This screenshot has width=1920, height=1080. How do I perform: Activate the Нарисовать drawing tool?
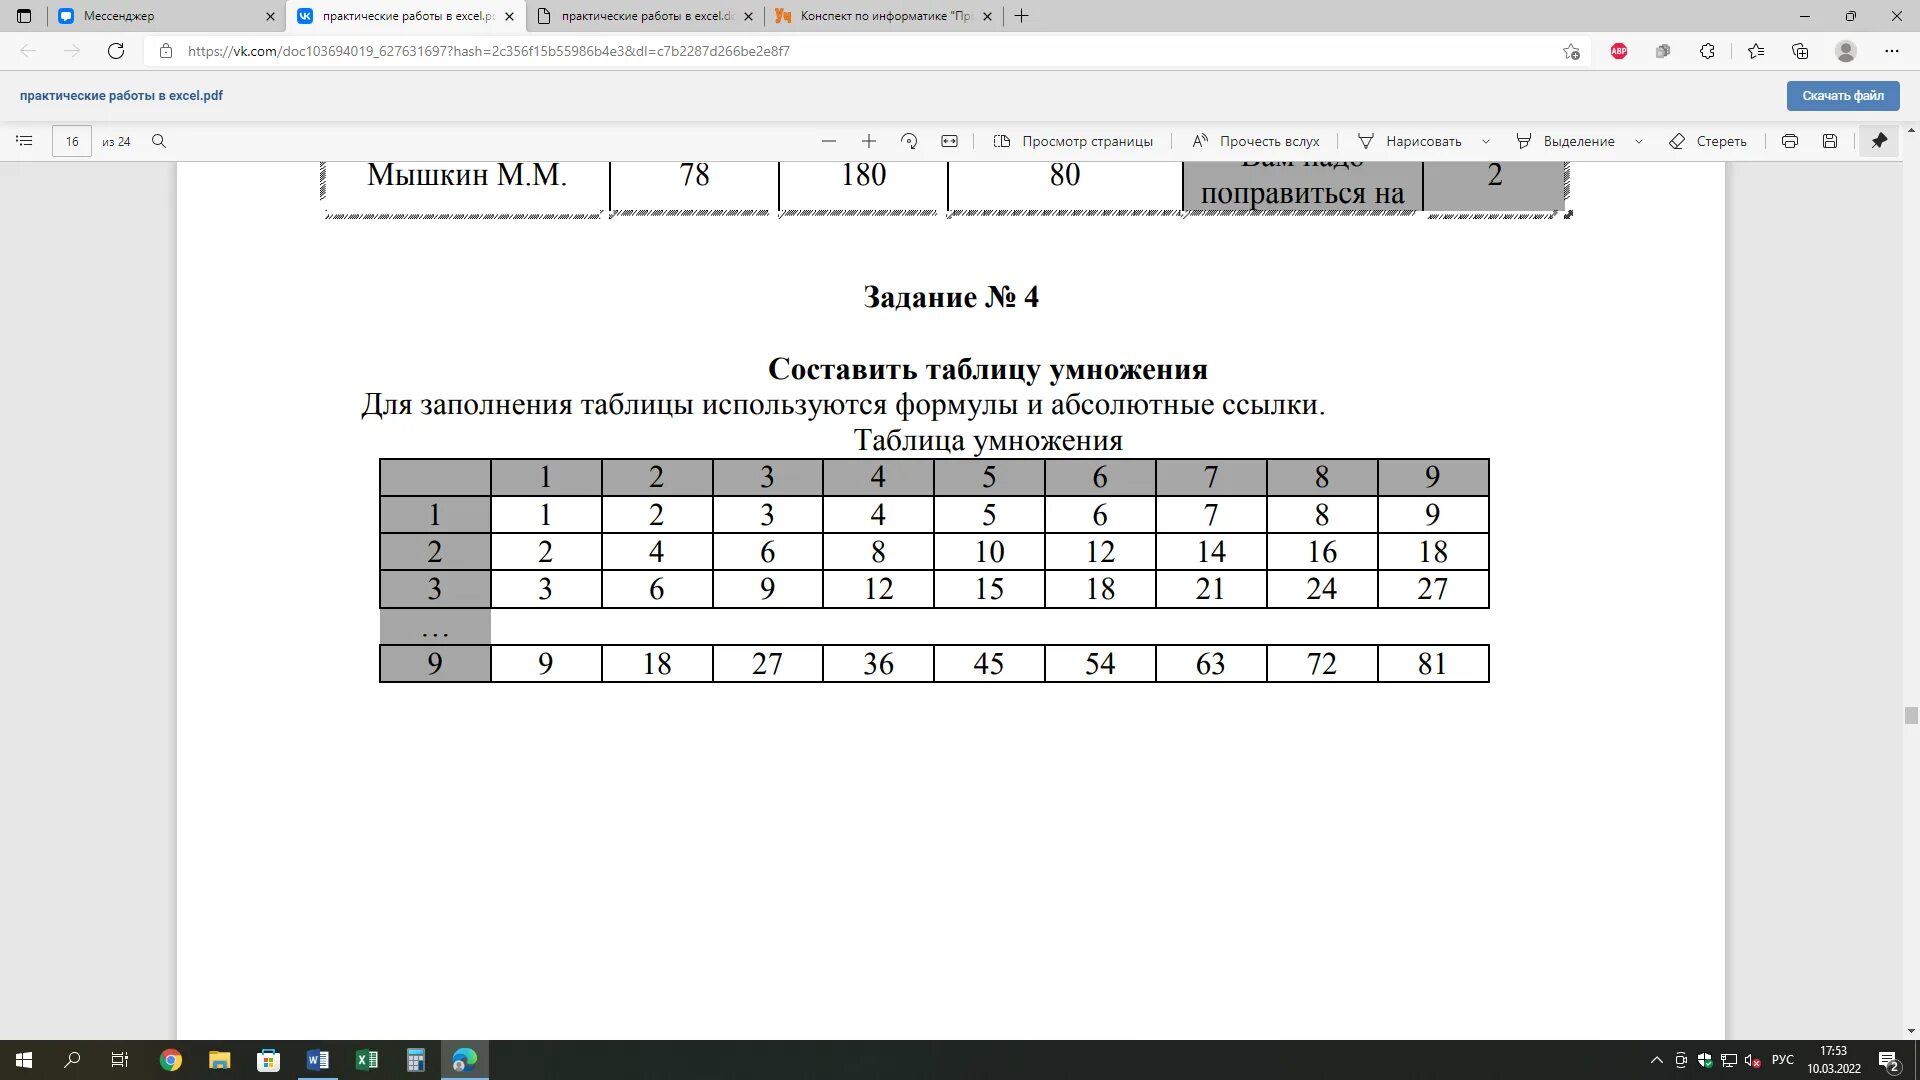pos(1410,141)
